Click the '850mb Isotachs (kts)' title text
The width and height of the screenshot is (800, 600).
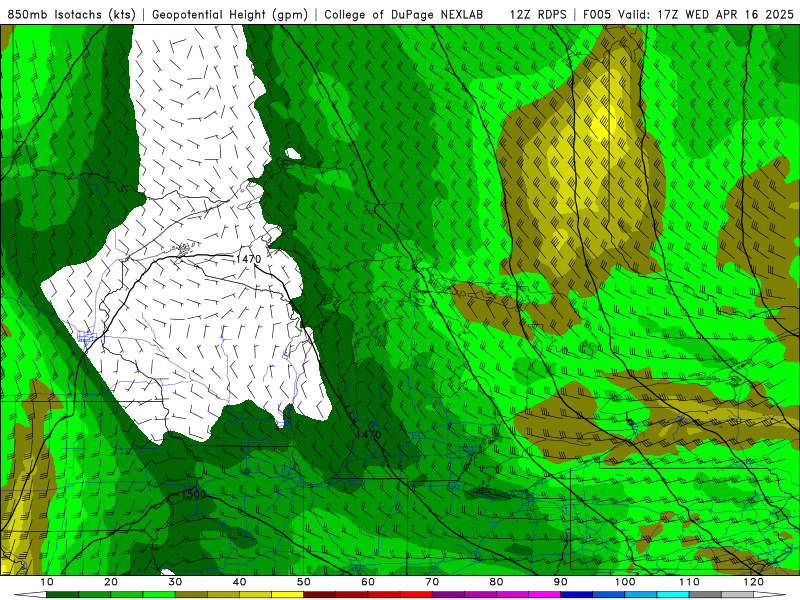pyautogui.click(x=72, y=15)
